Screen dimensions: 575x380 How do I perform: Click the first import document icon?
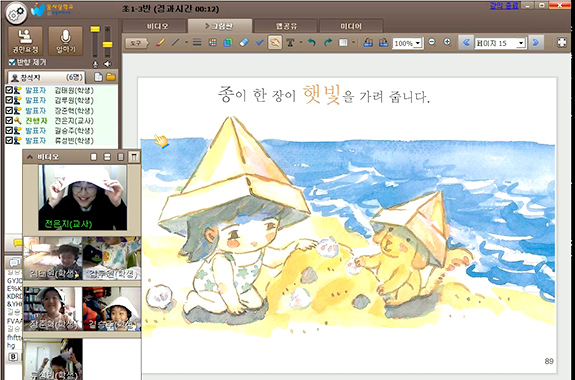point(368,43)
